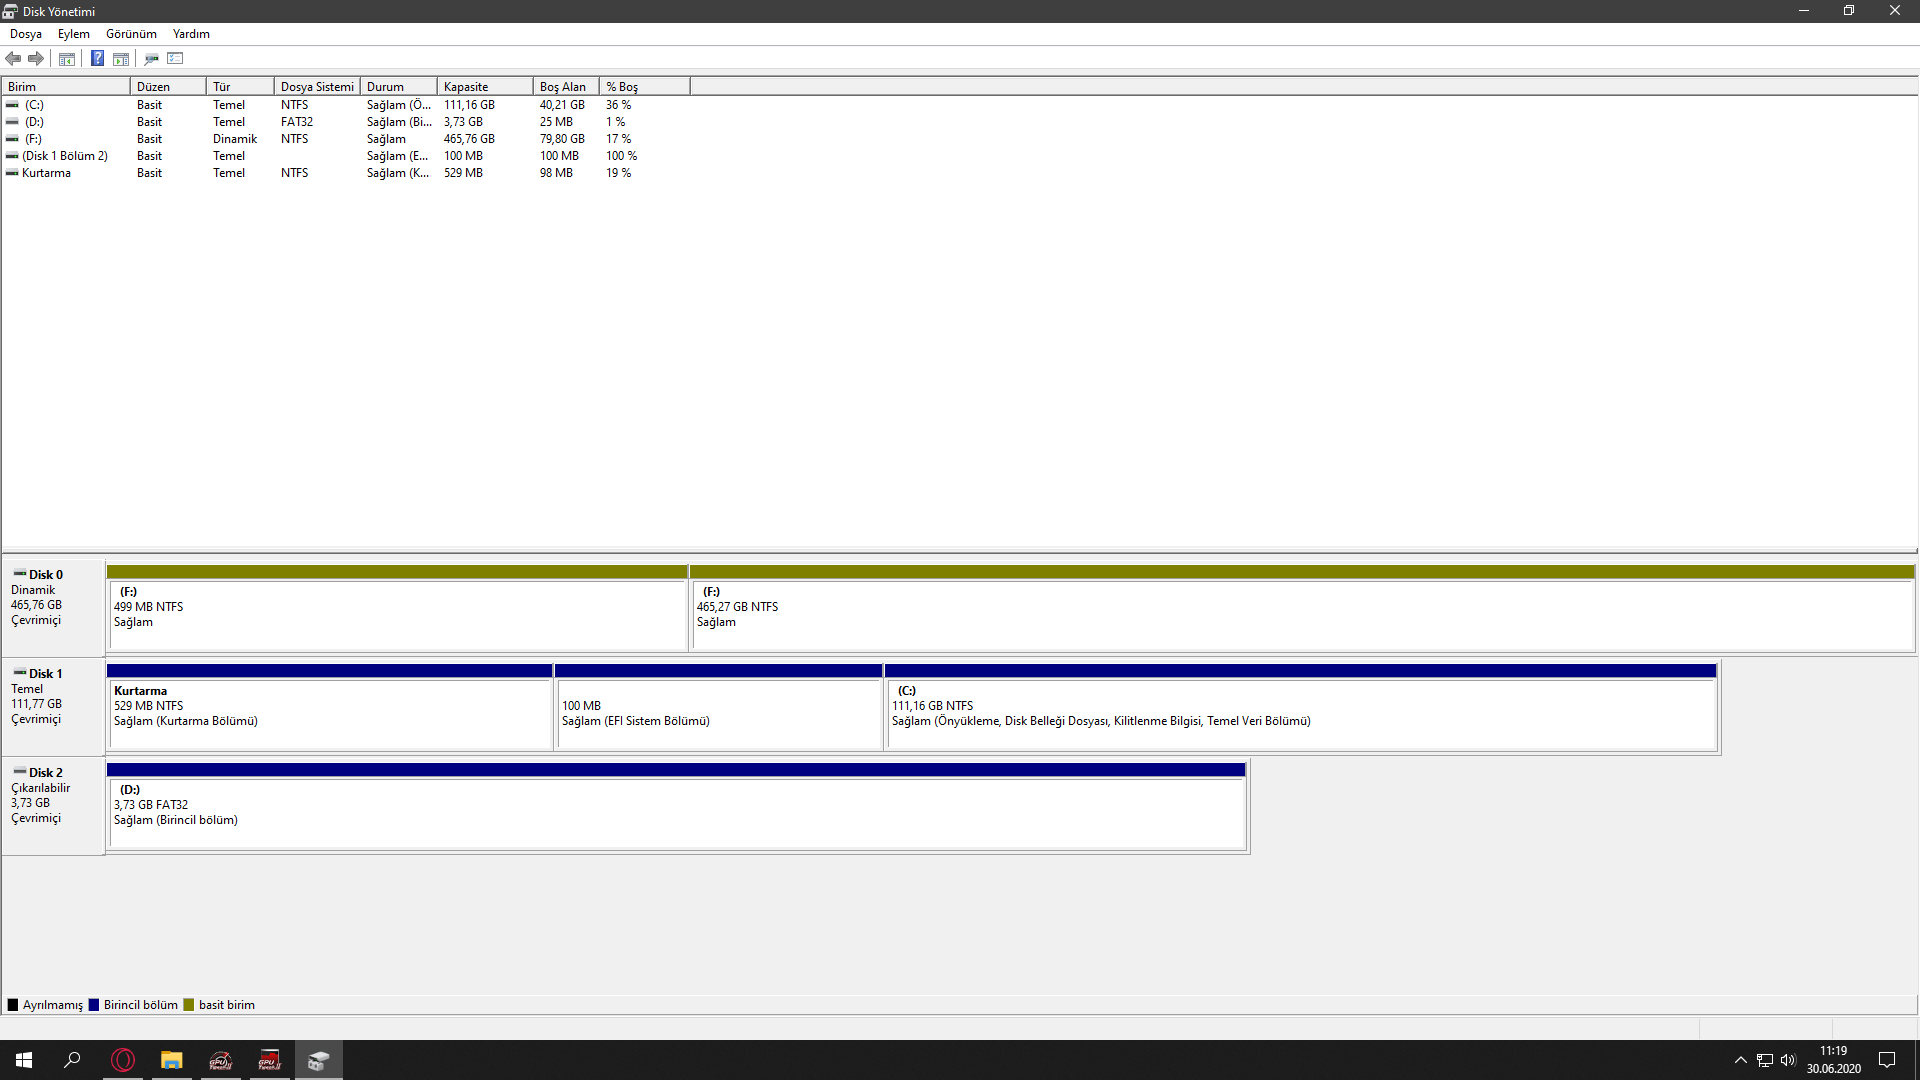Open Help via blue question mark icon
This screenshot has width=1920, height=1080.
[x=97, y=58]
